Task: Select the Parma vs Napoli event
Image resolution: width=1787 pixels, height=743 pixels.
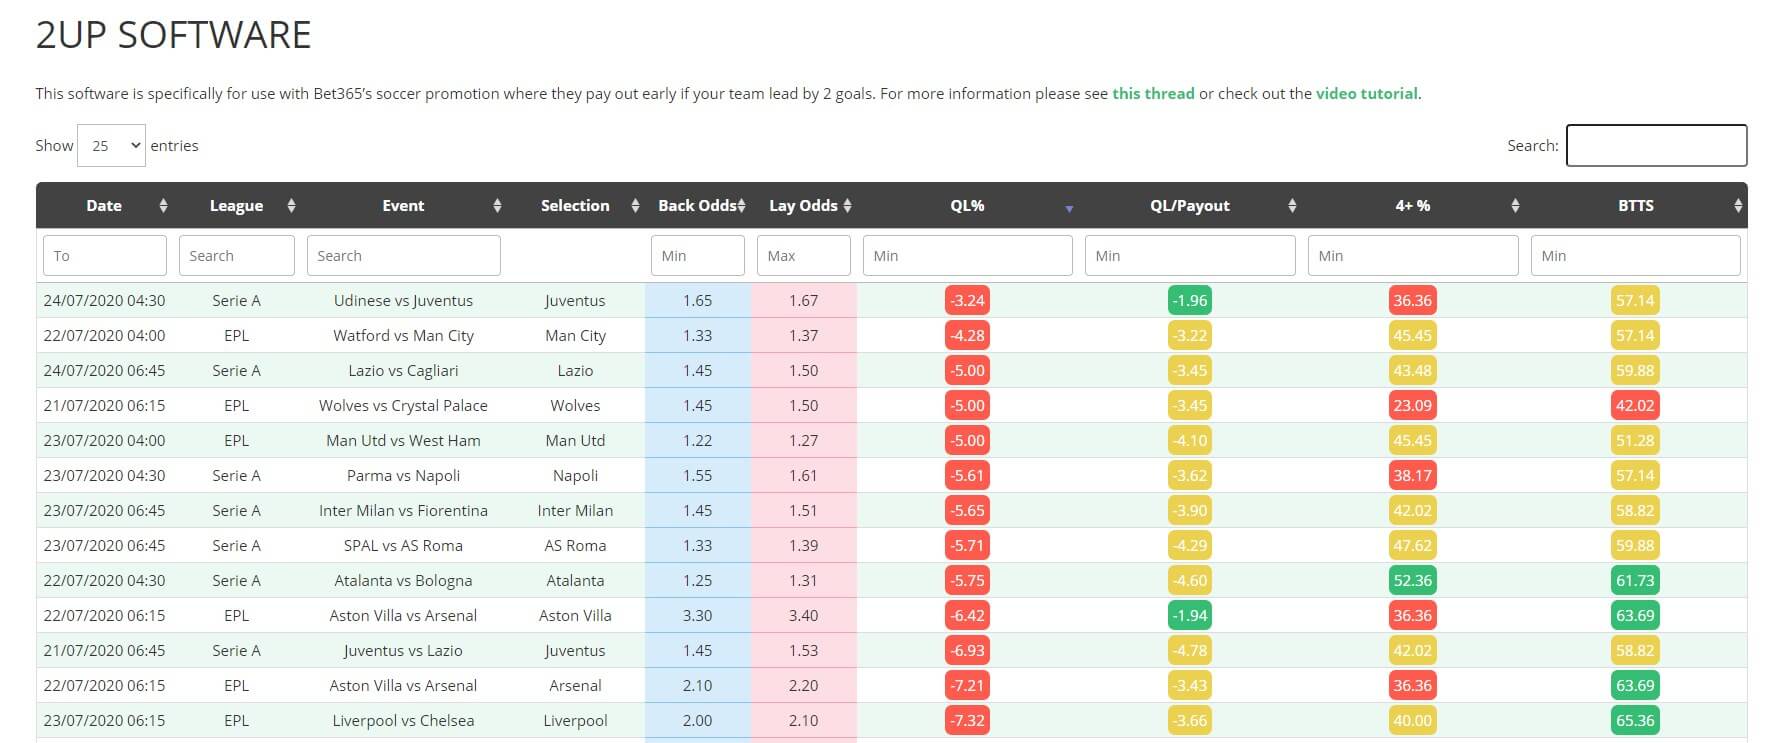Action: (x=404, y=476)
